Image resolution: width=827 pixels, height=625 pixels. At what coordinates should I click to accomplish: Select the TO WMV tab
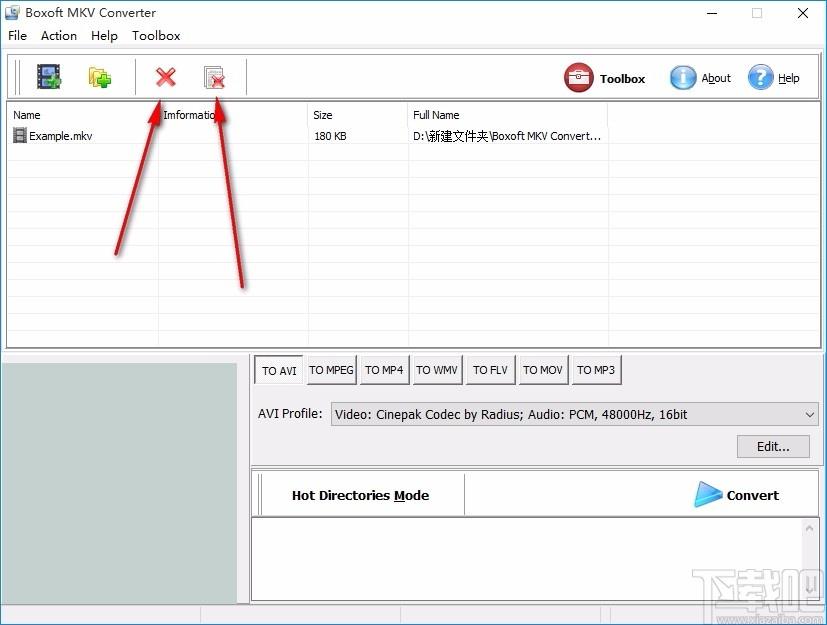pyautogui.click(x=437, y=370)
